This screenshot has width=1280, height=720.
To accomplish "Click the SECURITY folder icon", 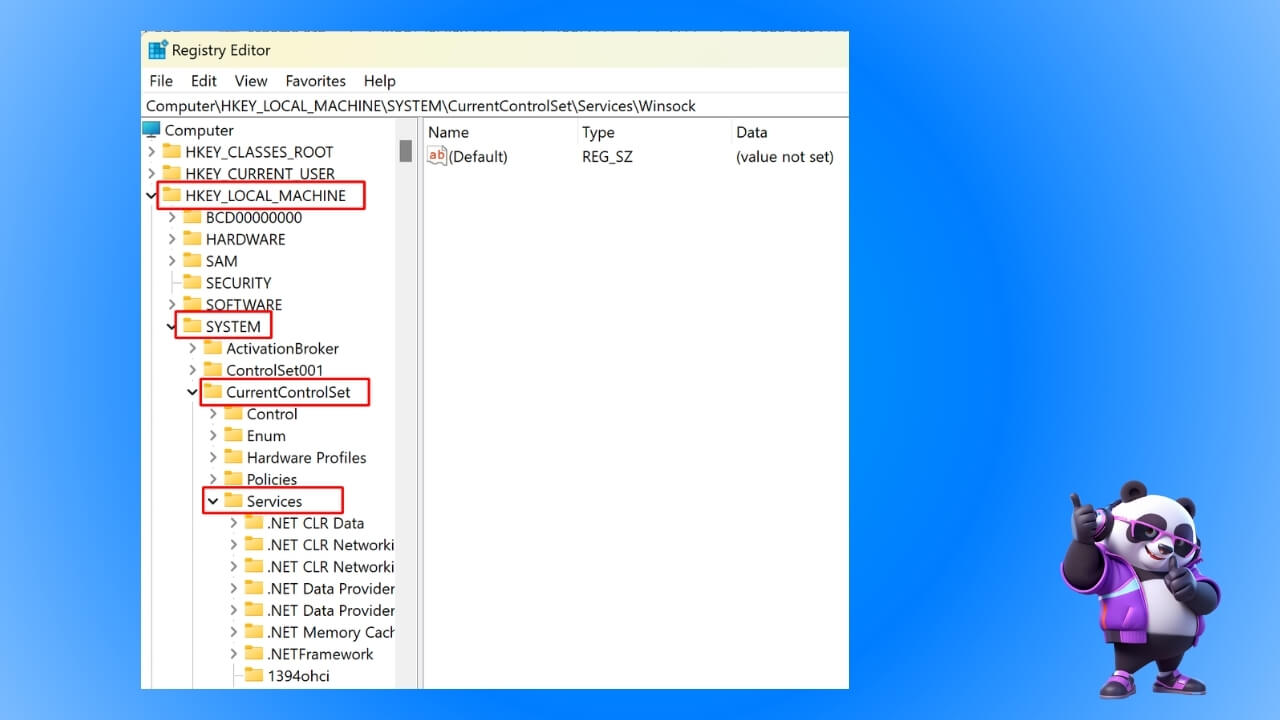I will click(192, 283).
